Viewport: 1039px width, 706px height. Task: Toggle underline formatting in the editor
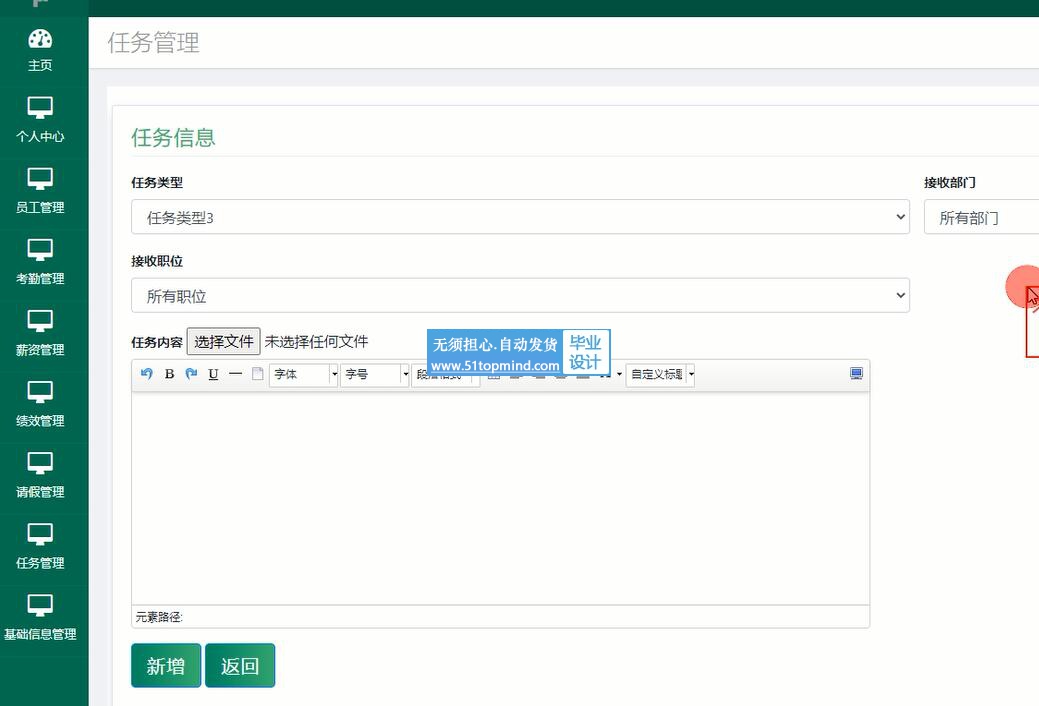(x=213, y=374)
